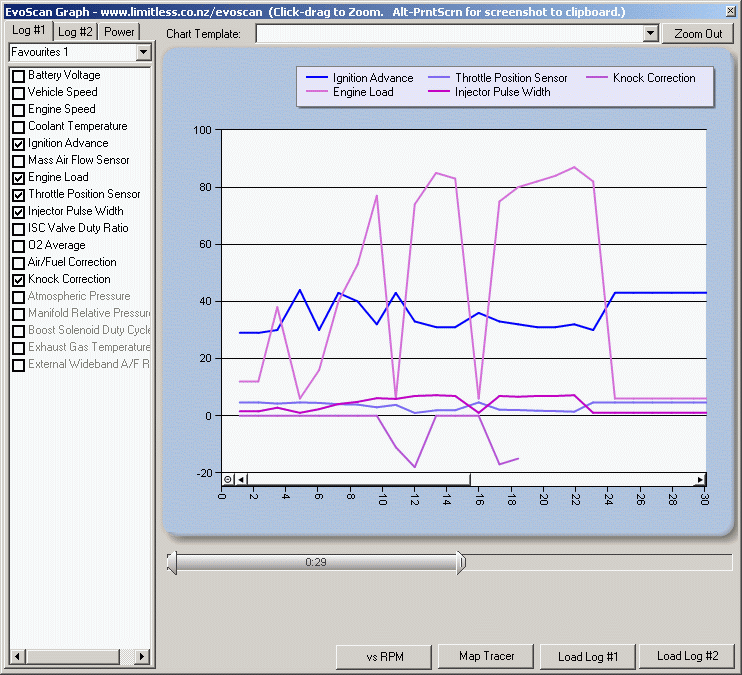Enable the Vehicle Speed checkbox
742x675 pixels.
click(x=18, y=93)
